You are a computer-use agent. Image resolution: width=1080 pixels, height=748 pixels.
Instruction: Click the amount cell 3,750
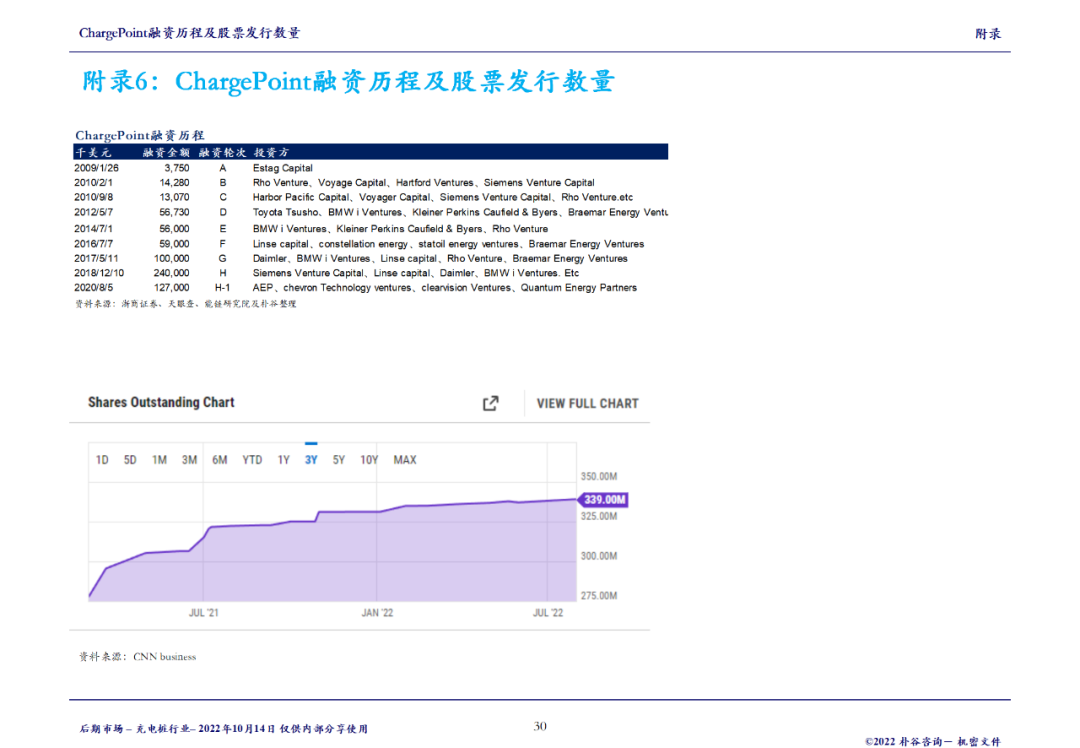pos(177,168)
